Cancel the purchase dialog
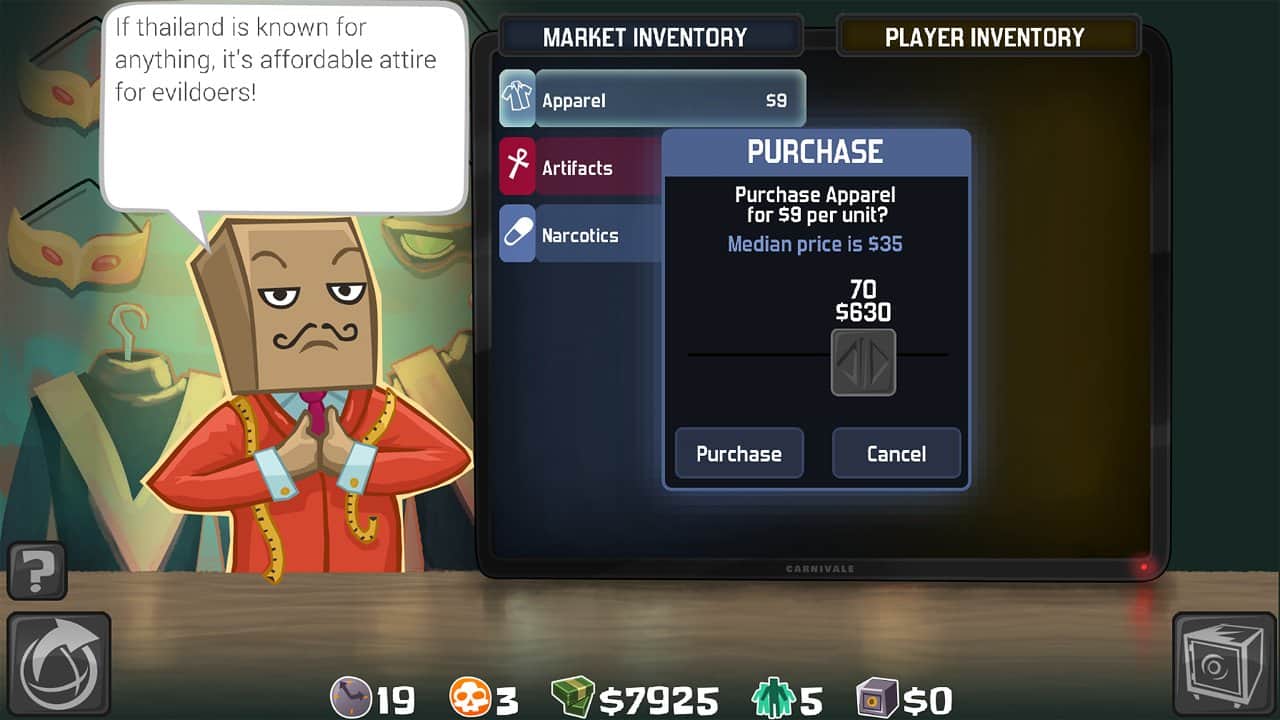Screen dimensions: 1280x720 coord(896,453)
